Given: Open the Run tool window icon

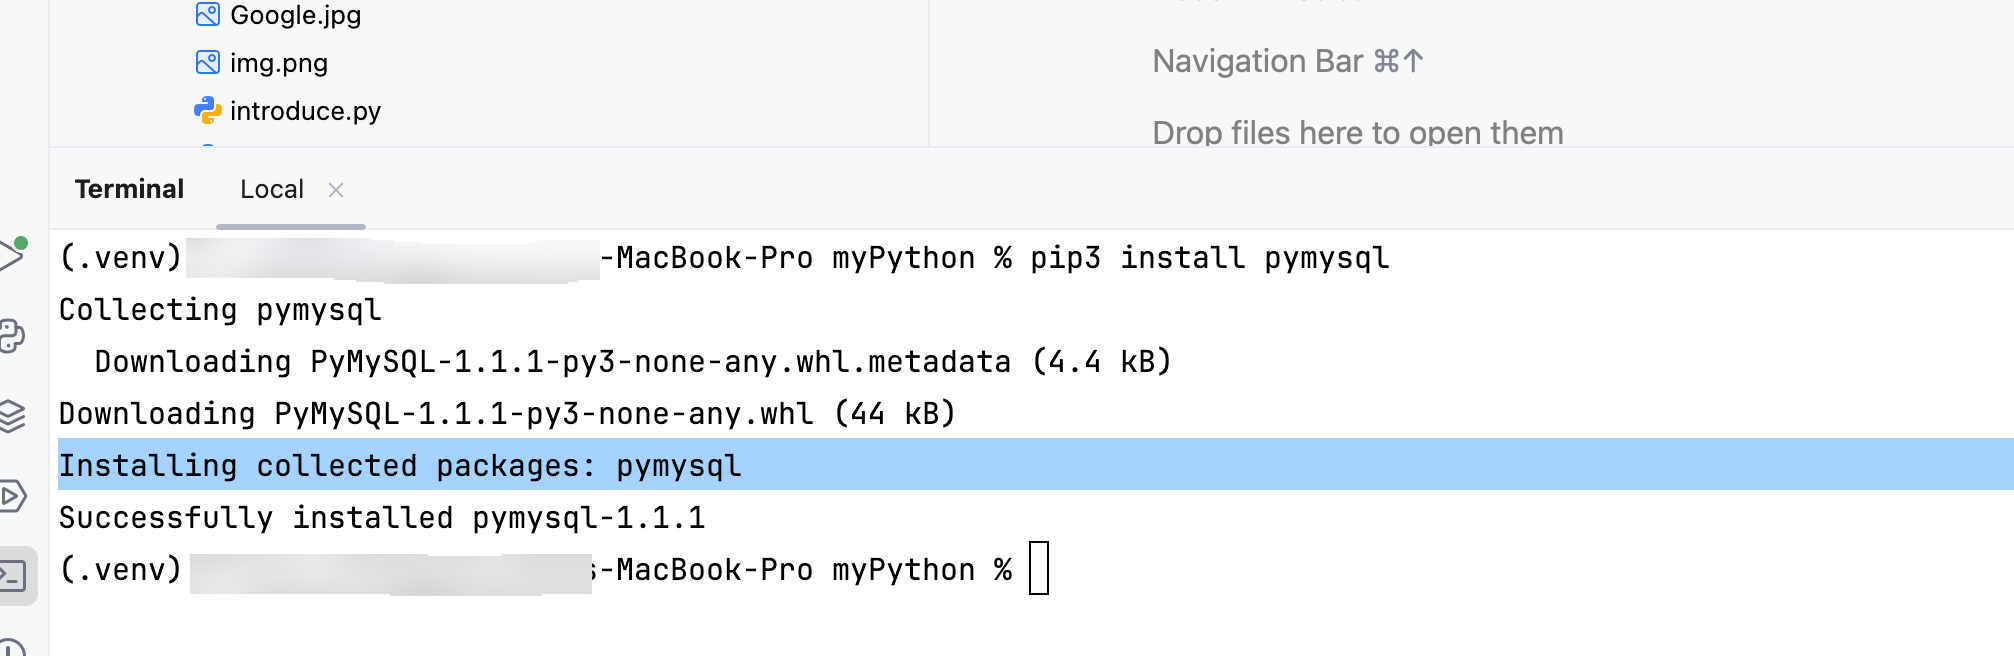Looking at the screenshot, I should pos(12,256).
